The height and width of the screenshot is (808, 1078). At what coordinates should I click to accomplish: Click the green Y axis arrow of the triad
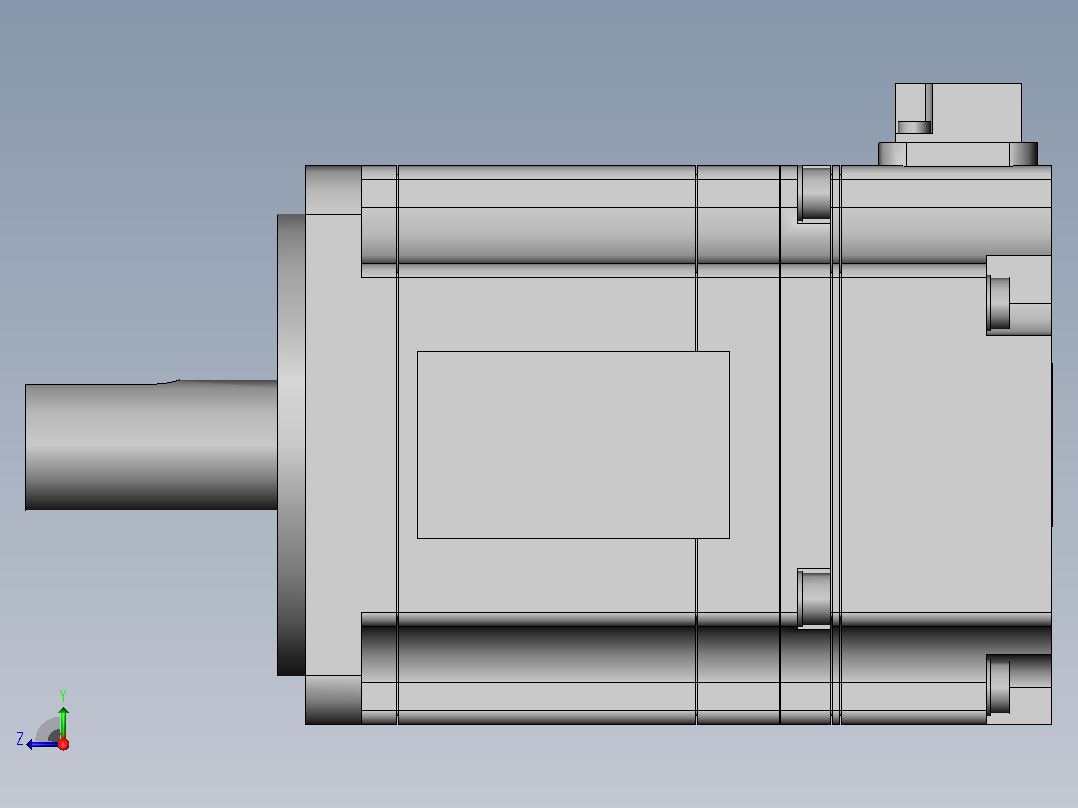(63, 723)
